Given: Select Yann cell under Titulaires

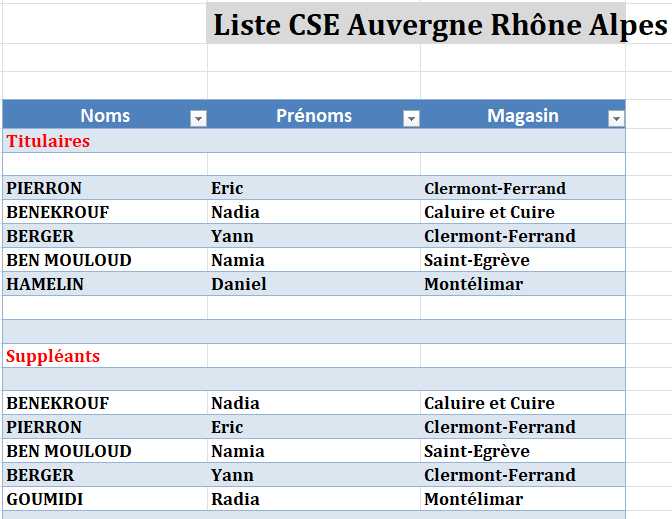Looking at the screenshot, I should [x=232, y=236].
